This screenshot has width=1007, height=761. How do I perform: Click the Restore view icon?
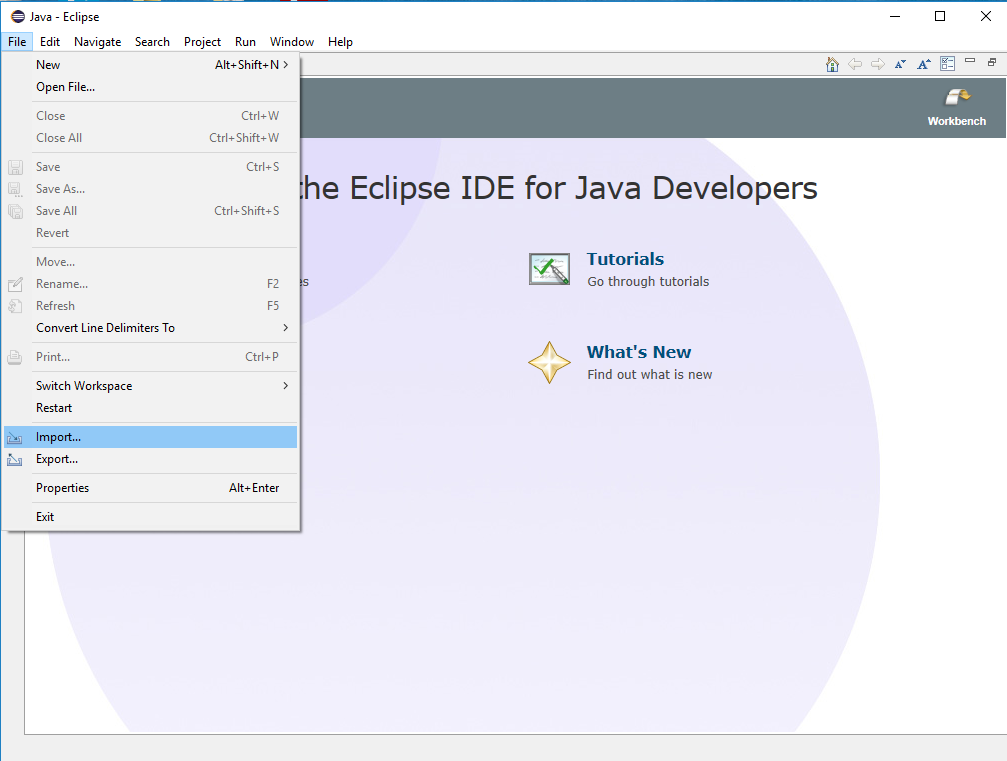pos(992,62)
